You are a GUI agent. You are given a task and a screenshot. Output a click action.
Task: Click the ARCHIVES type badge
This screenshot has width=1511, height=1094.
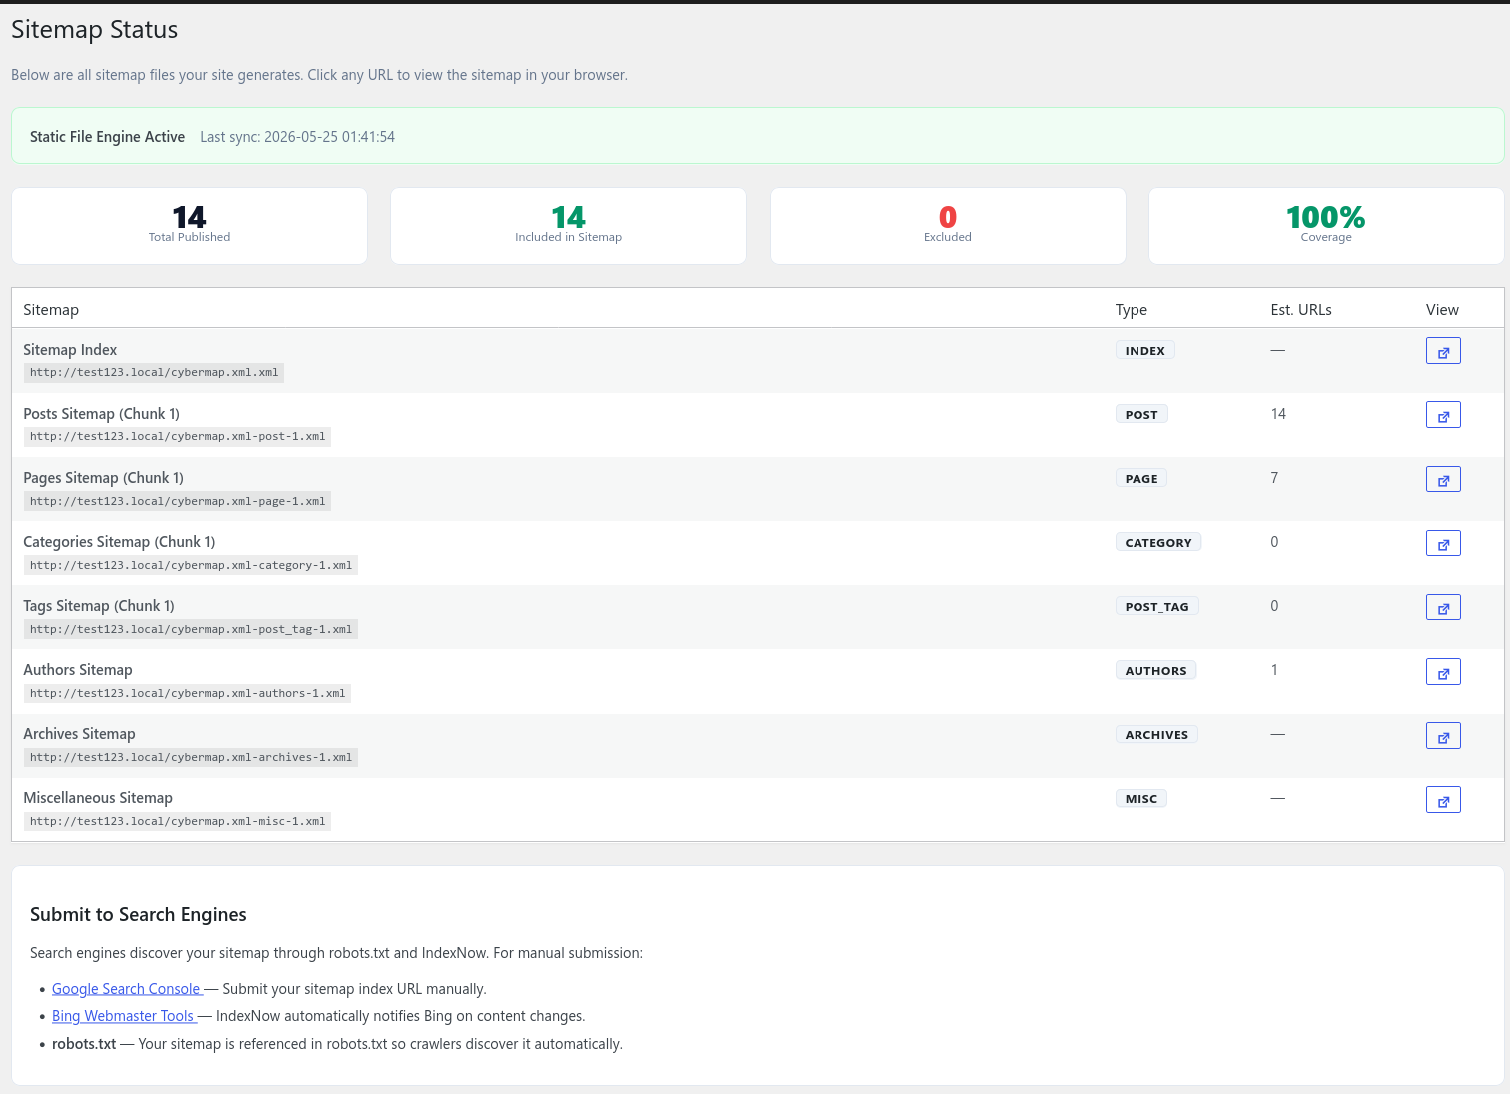click(x=1157, y=735)
